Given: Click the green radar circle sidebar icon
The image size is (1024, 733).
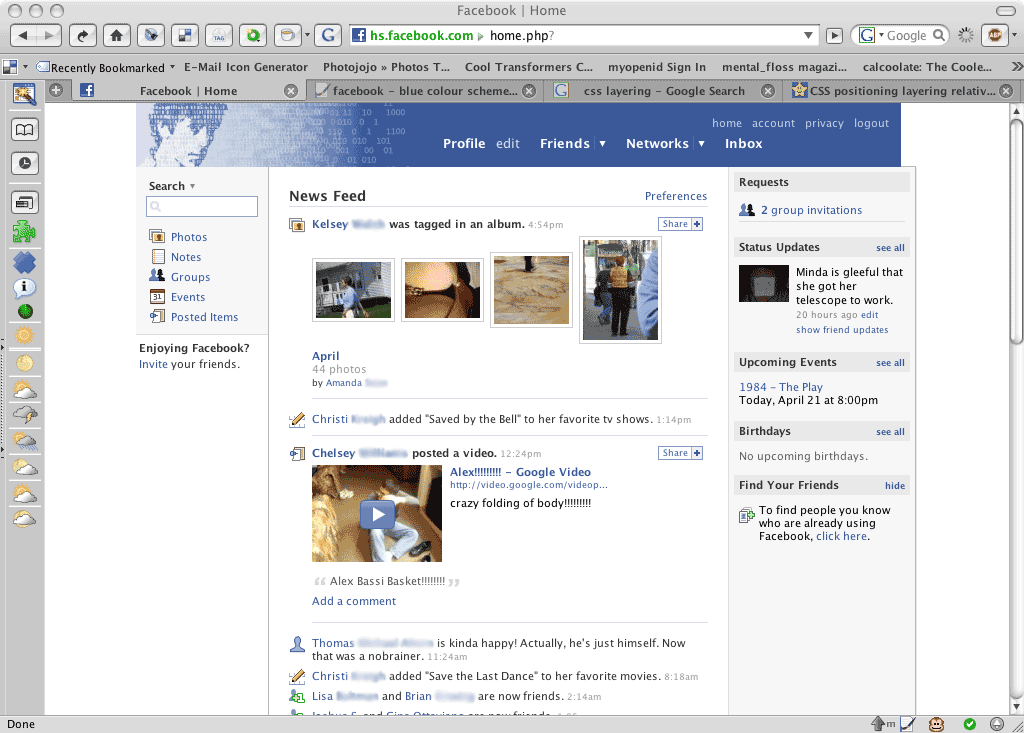Looking at the screenshot, I should (x=25, y=312).
